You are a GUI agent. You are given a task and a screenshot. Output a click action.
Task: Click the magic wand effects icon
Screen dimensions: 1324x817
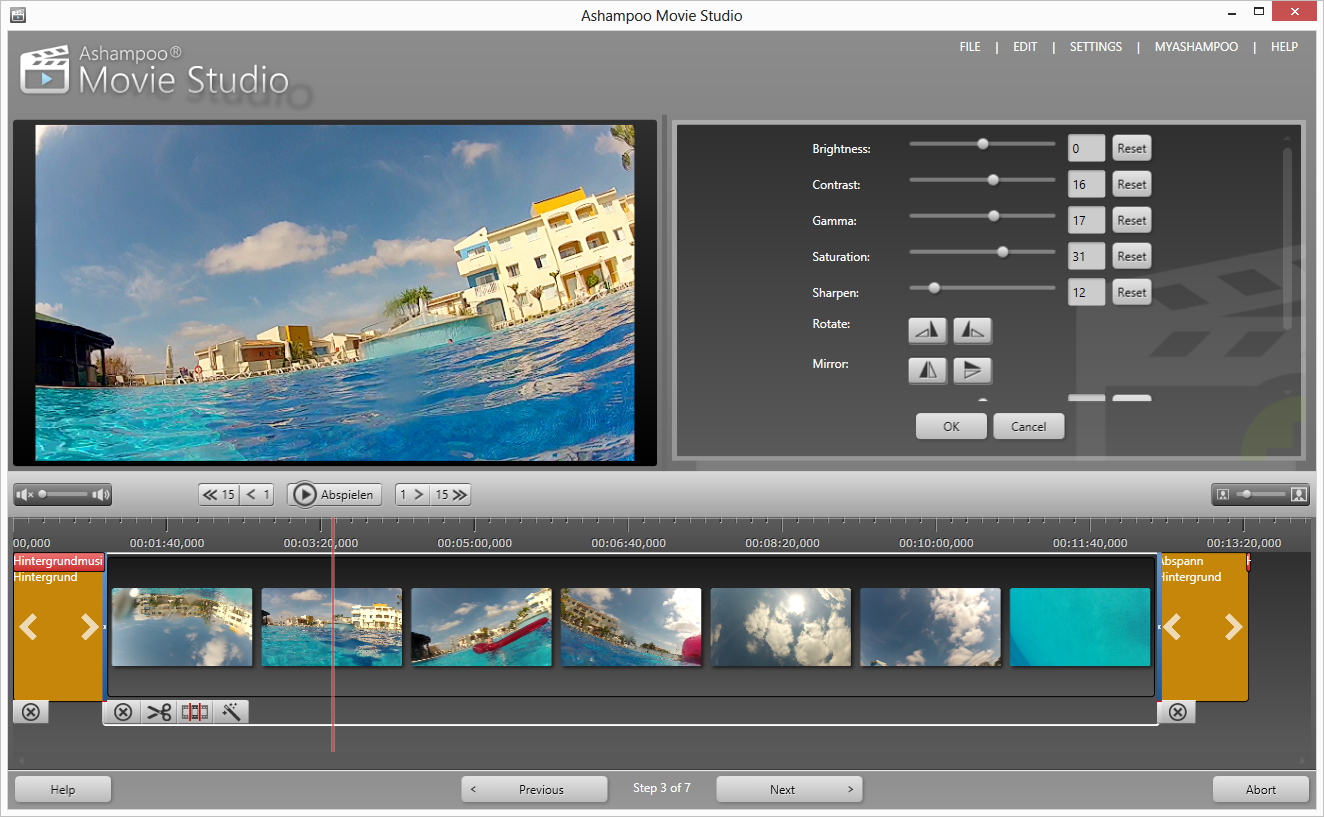click(x=231, y=712)
